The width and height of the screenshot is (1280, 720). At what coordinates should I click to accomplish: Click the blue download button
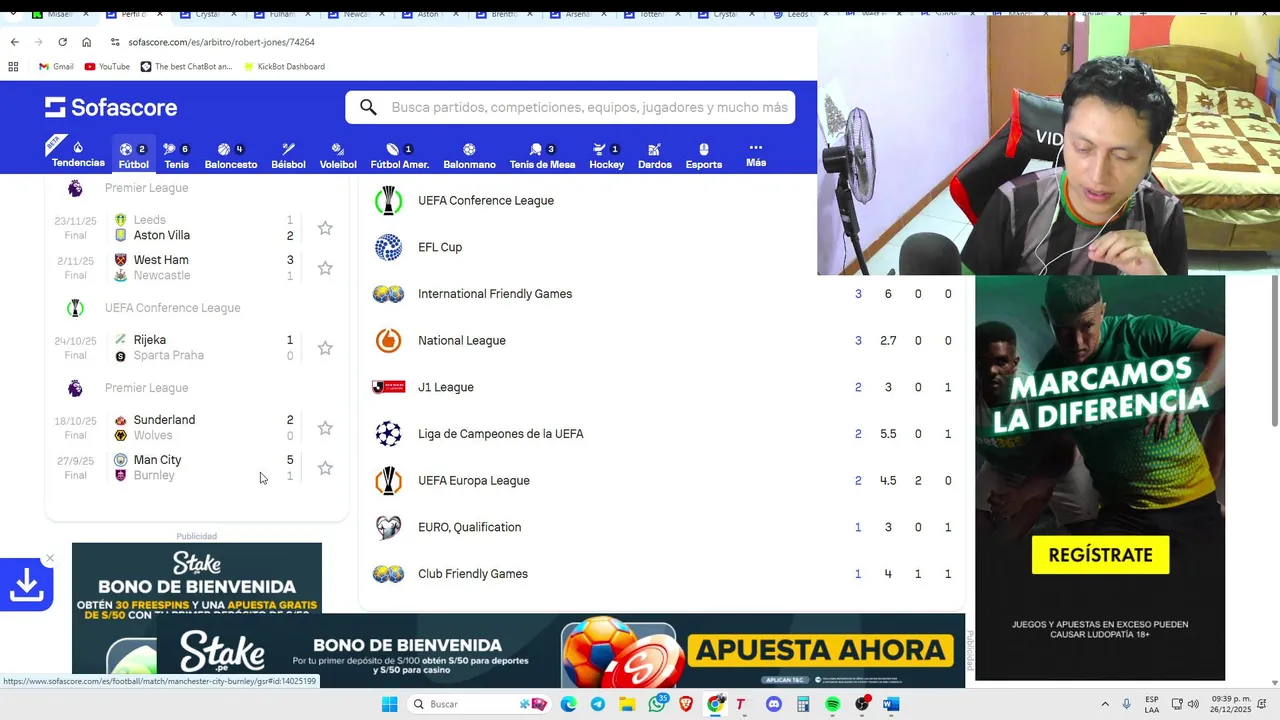pyautogui.click(x=26, y=586)
